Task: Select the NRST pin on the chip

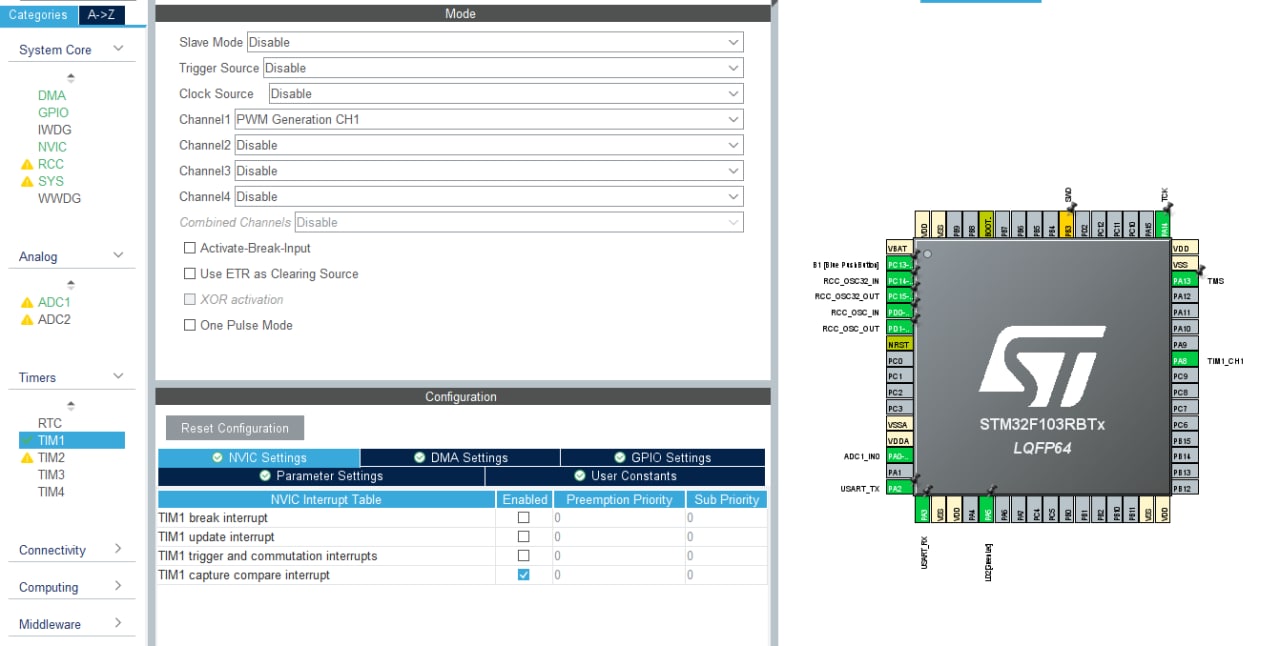Action: [899, 344]
